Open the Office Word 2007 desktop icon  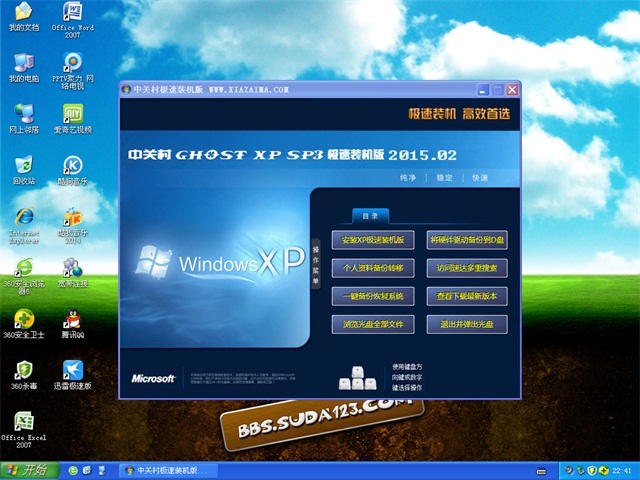(72, 13)
